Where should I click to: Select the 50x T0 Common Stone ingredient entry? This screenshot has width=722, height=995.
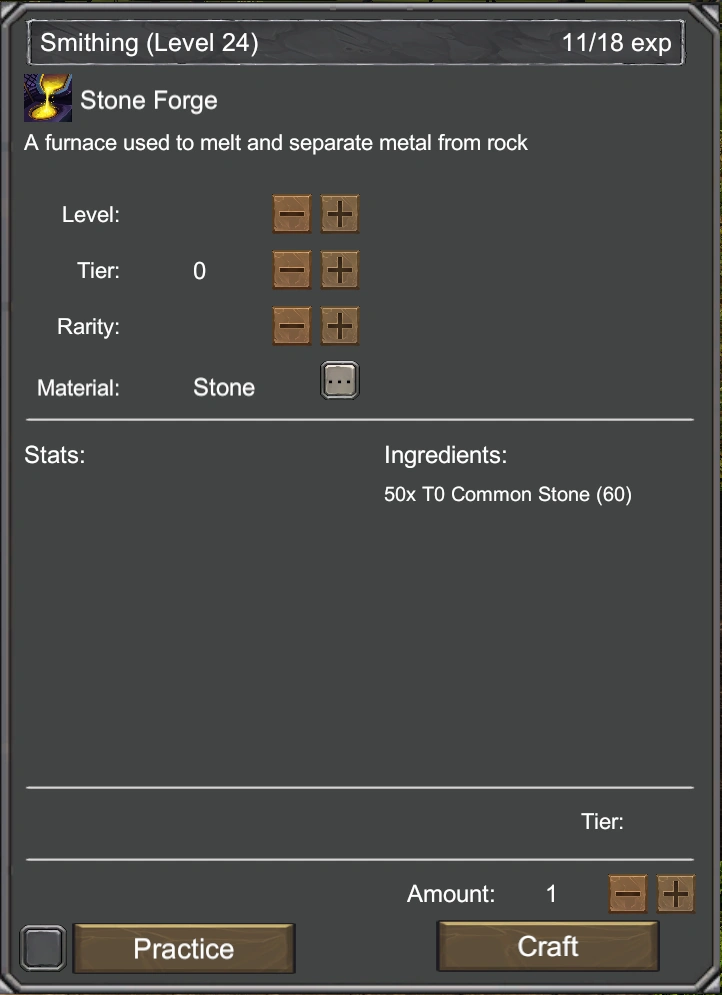(x=508, y=494)
